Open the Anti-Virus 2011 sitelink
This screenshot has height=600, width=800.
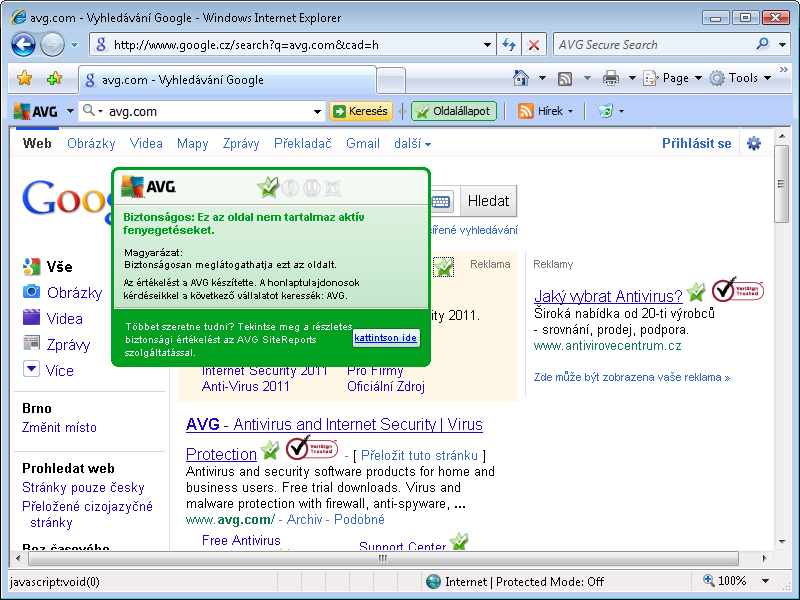coord(245,386)
